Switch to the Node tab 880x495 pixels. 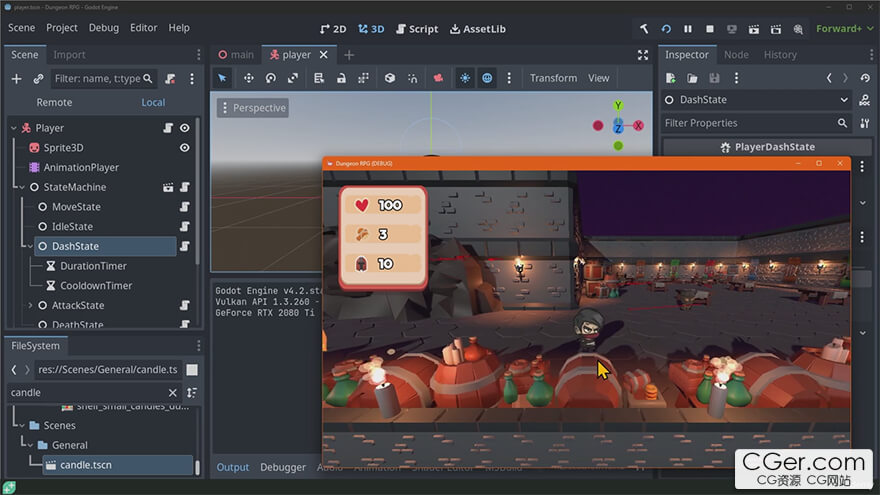point(736,54)
